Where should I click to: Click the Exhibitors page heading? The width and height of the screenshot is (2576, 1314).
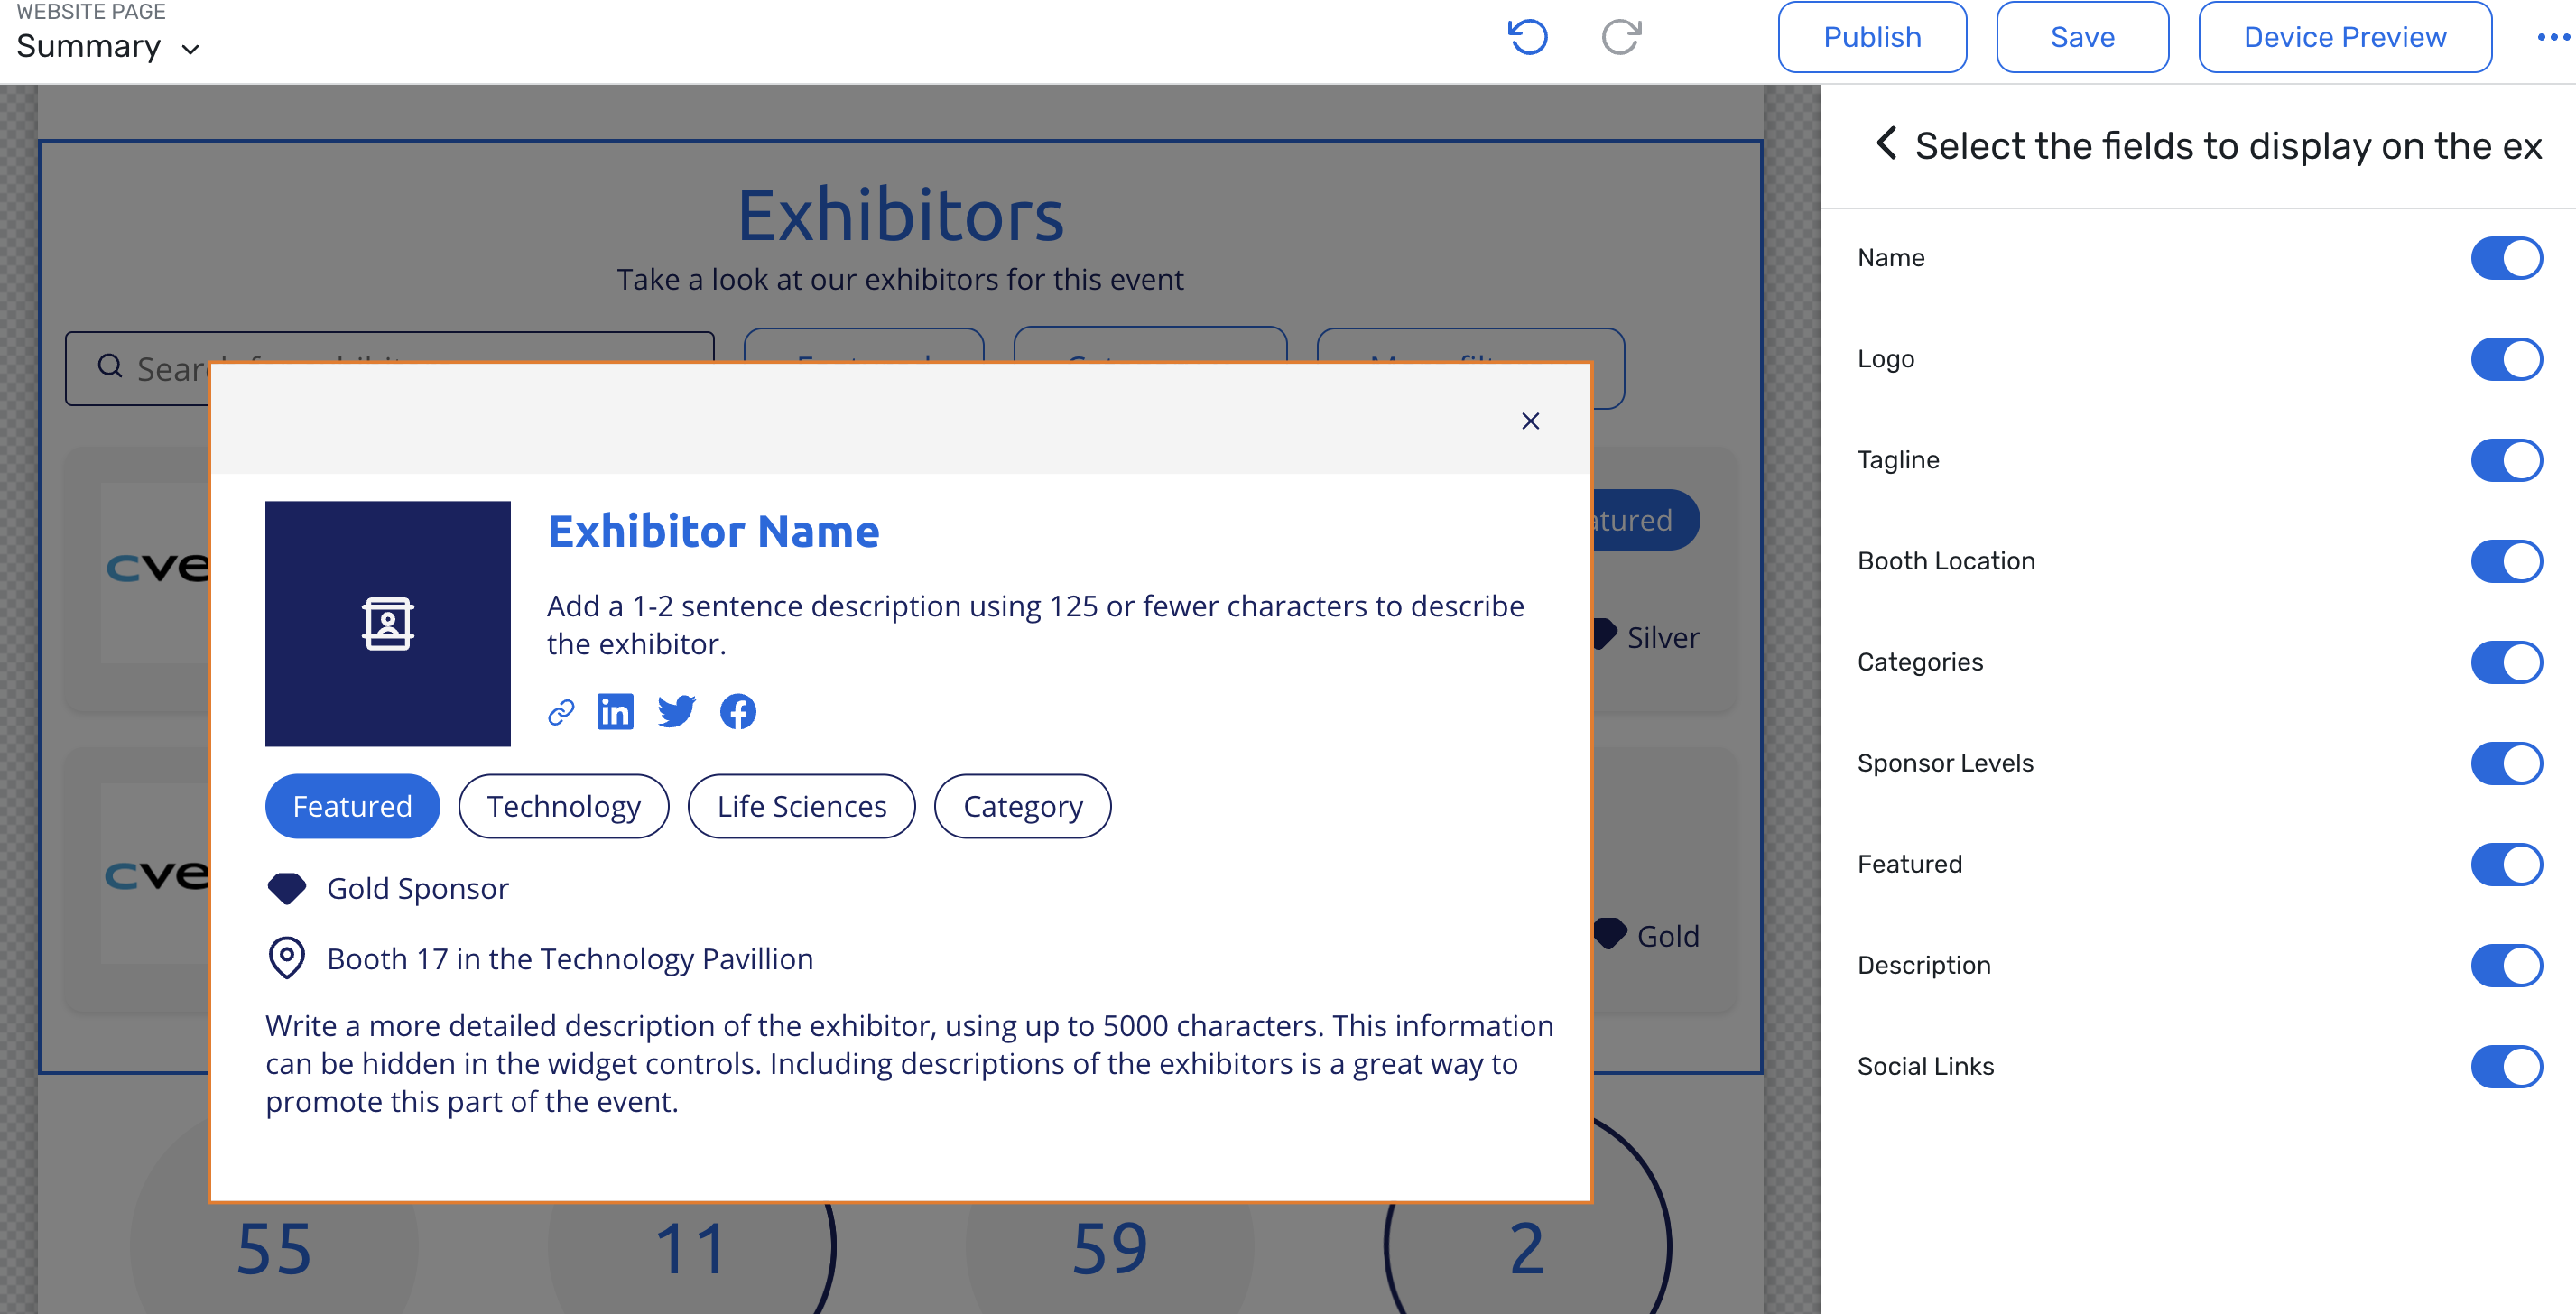(900, 214)
